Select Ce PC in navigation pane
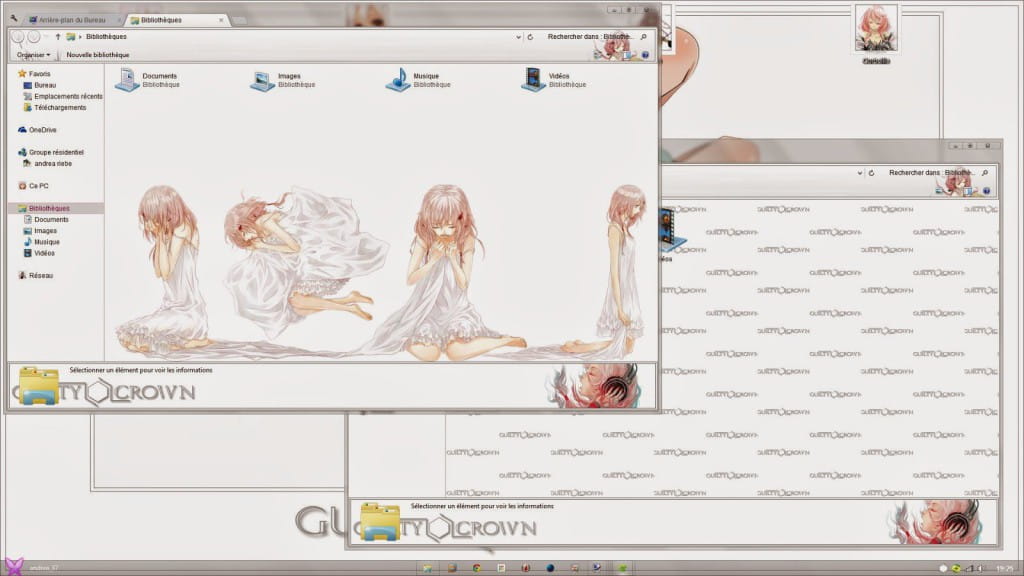 [38, 186]
